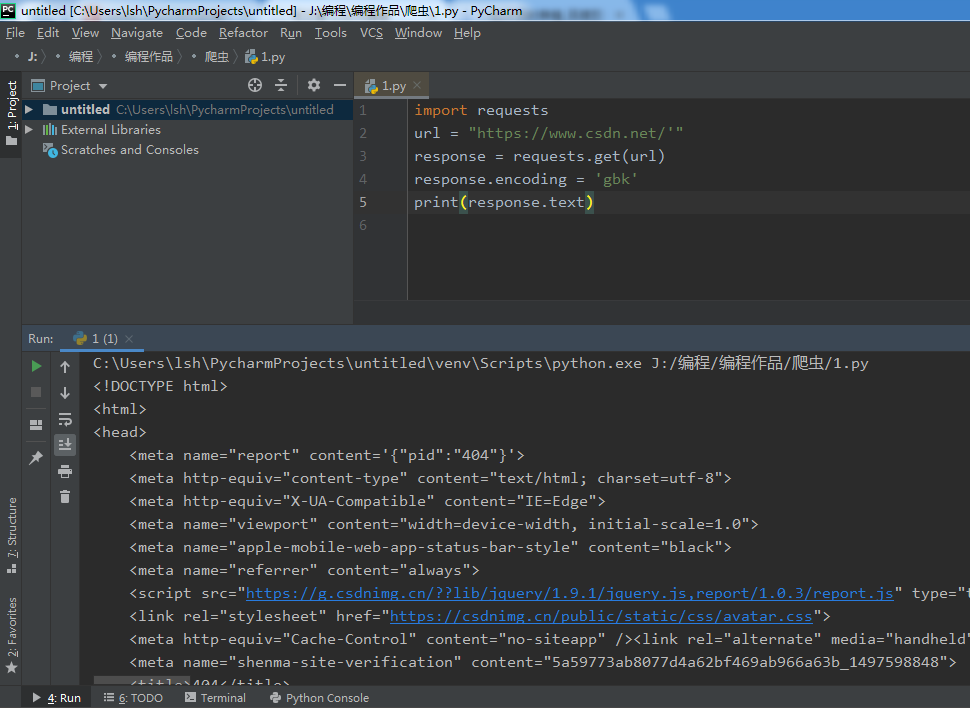
Task: Click the 'import requests' code line
Action: click(x=481, y=110)
